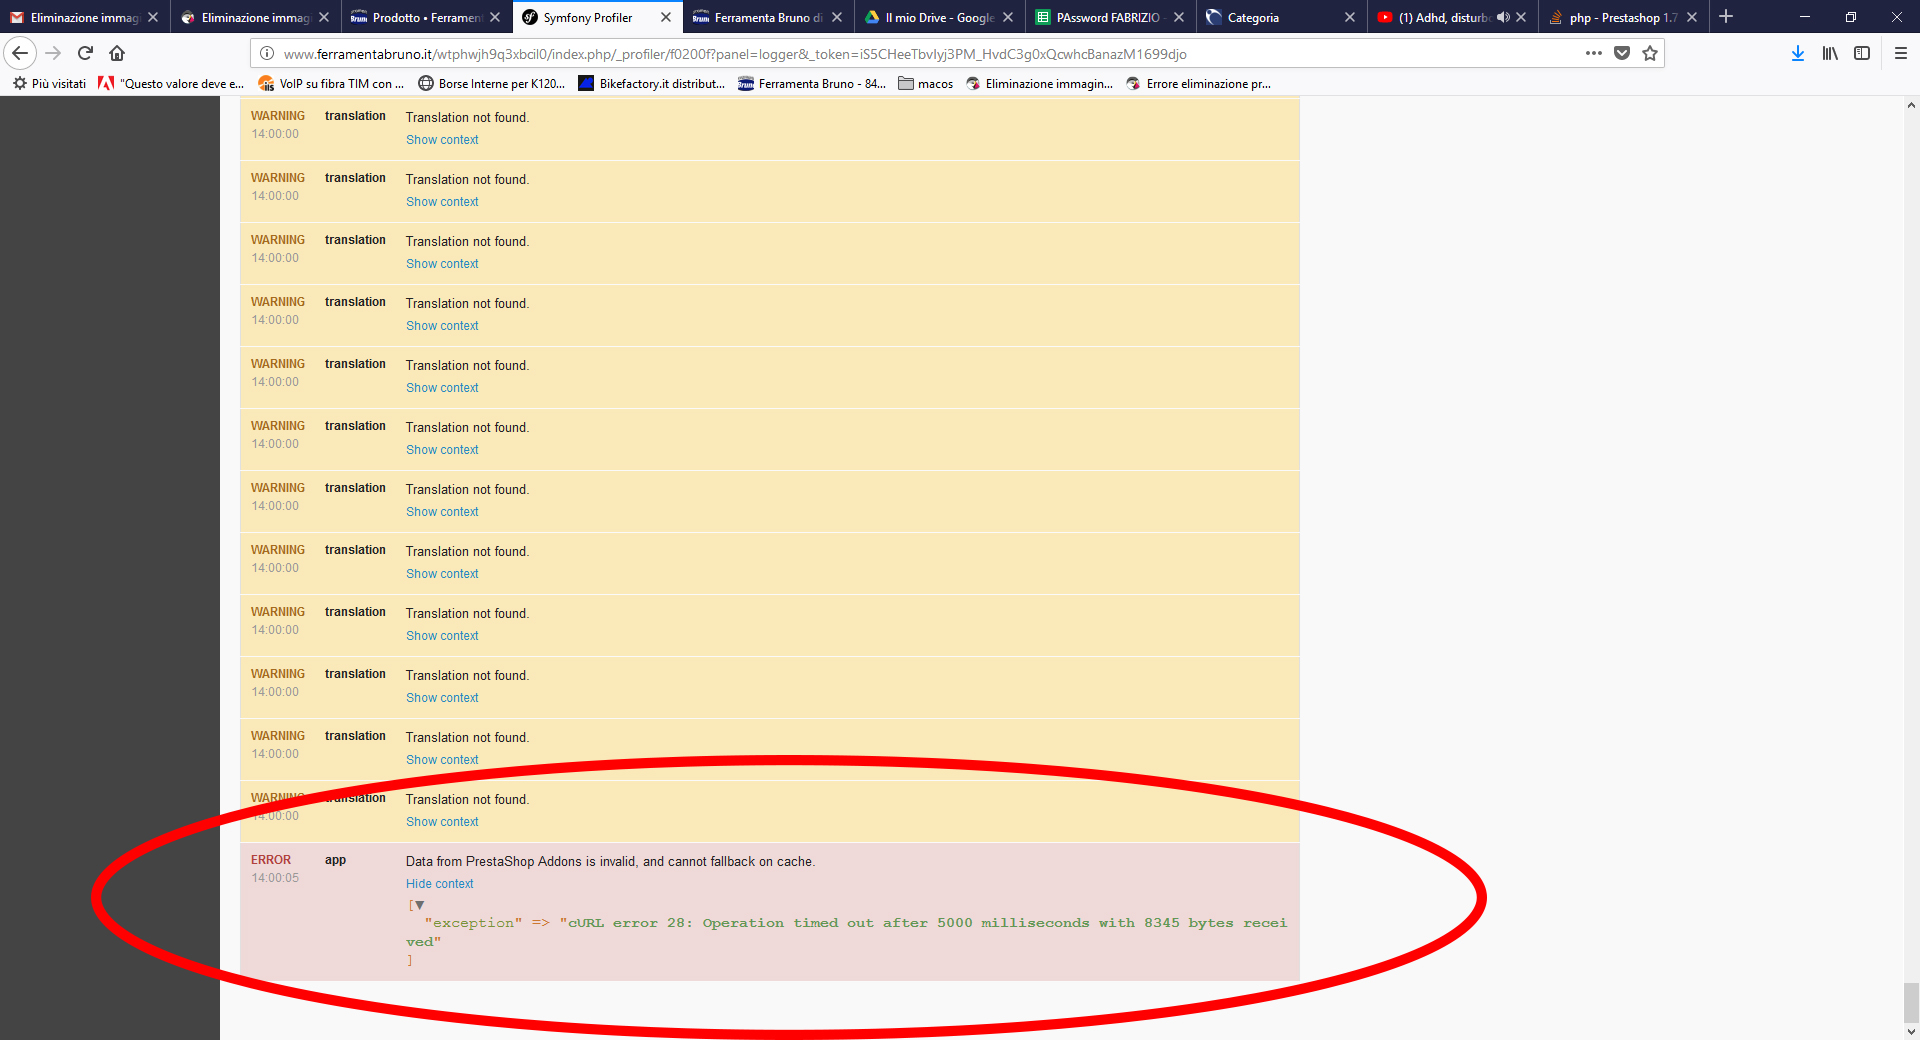The image size is (1920, 1040).
Task: Open Più visitati bookmarks folder
Action: [49, 84]
